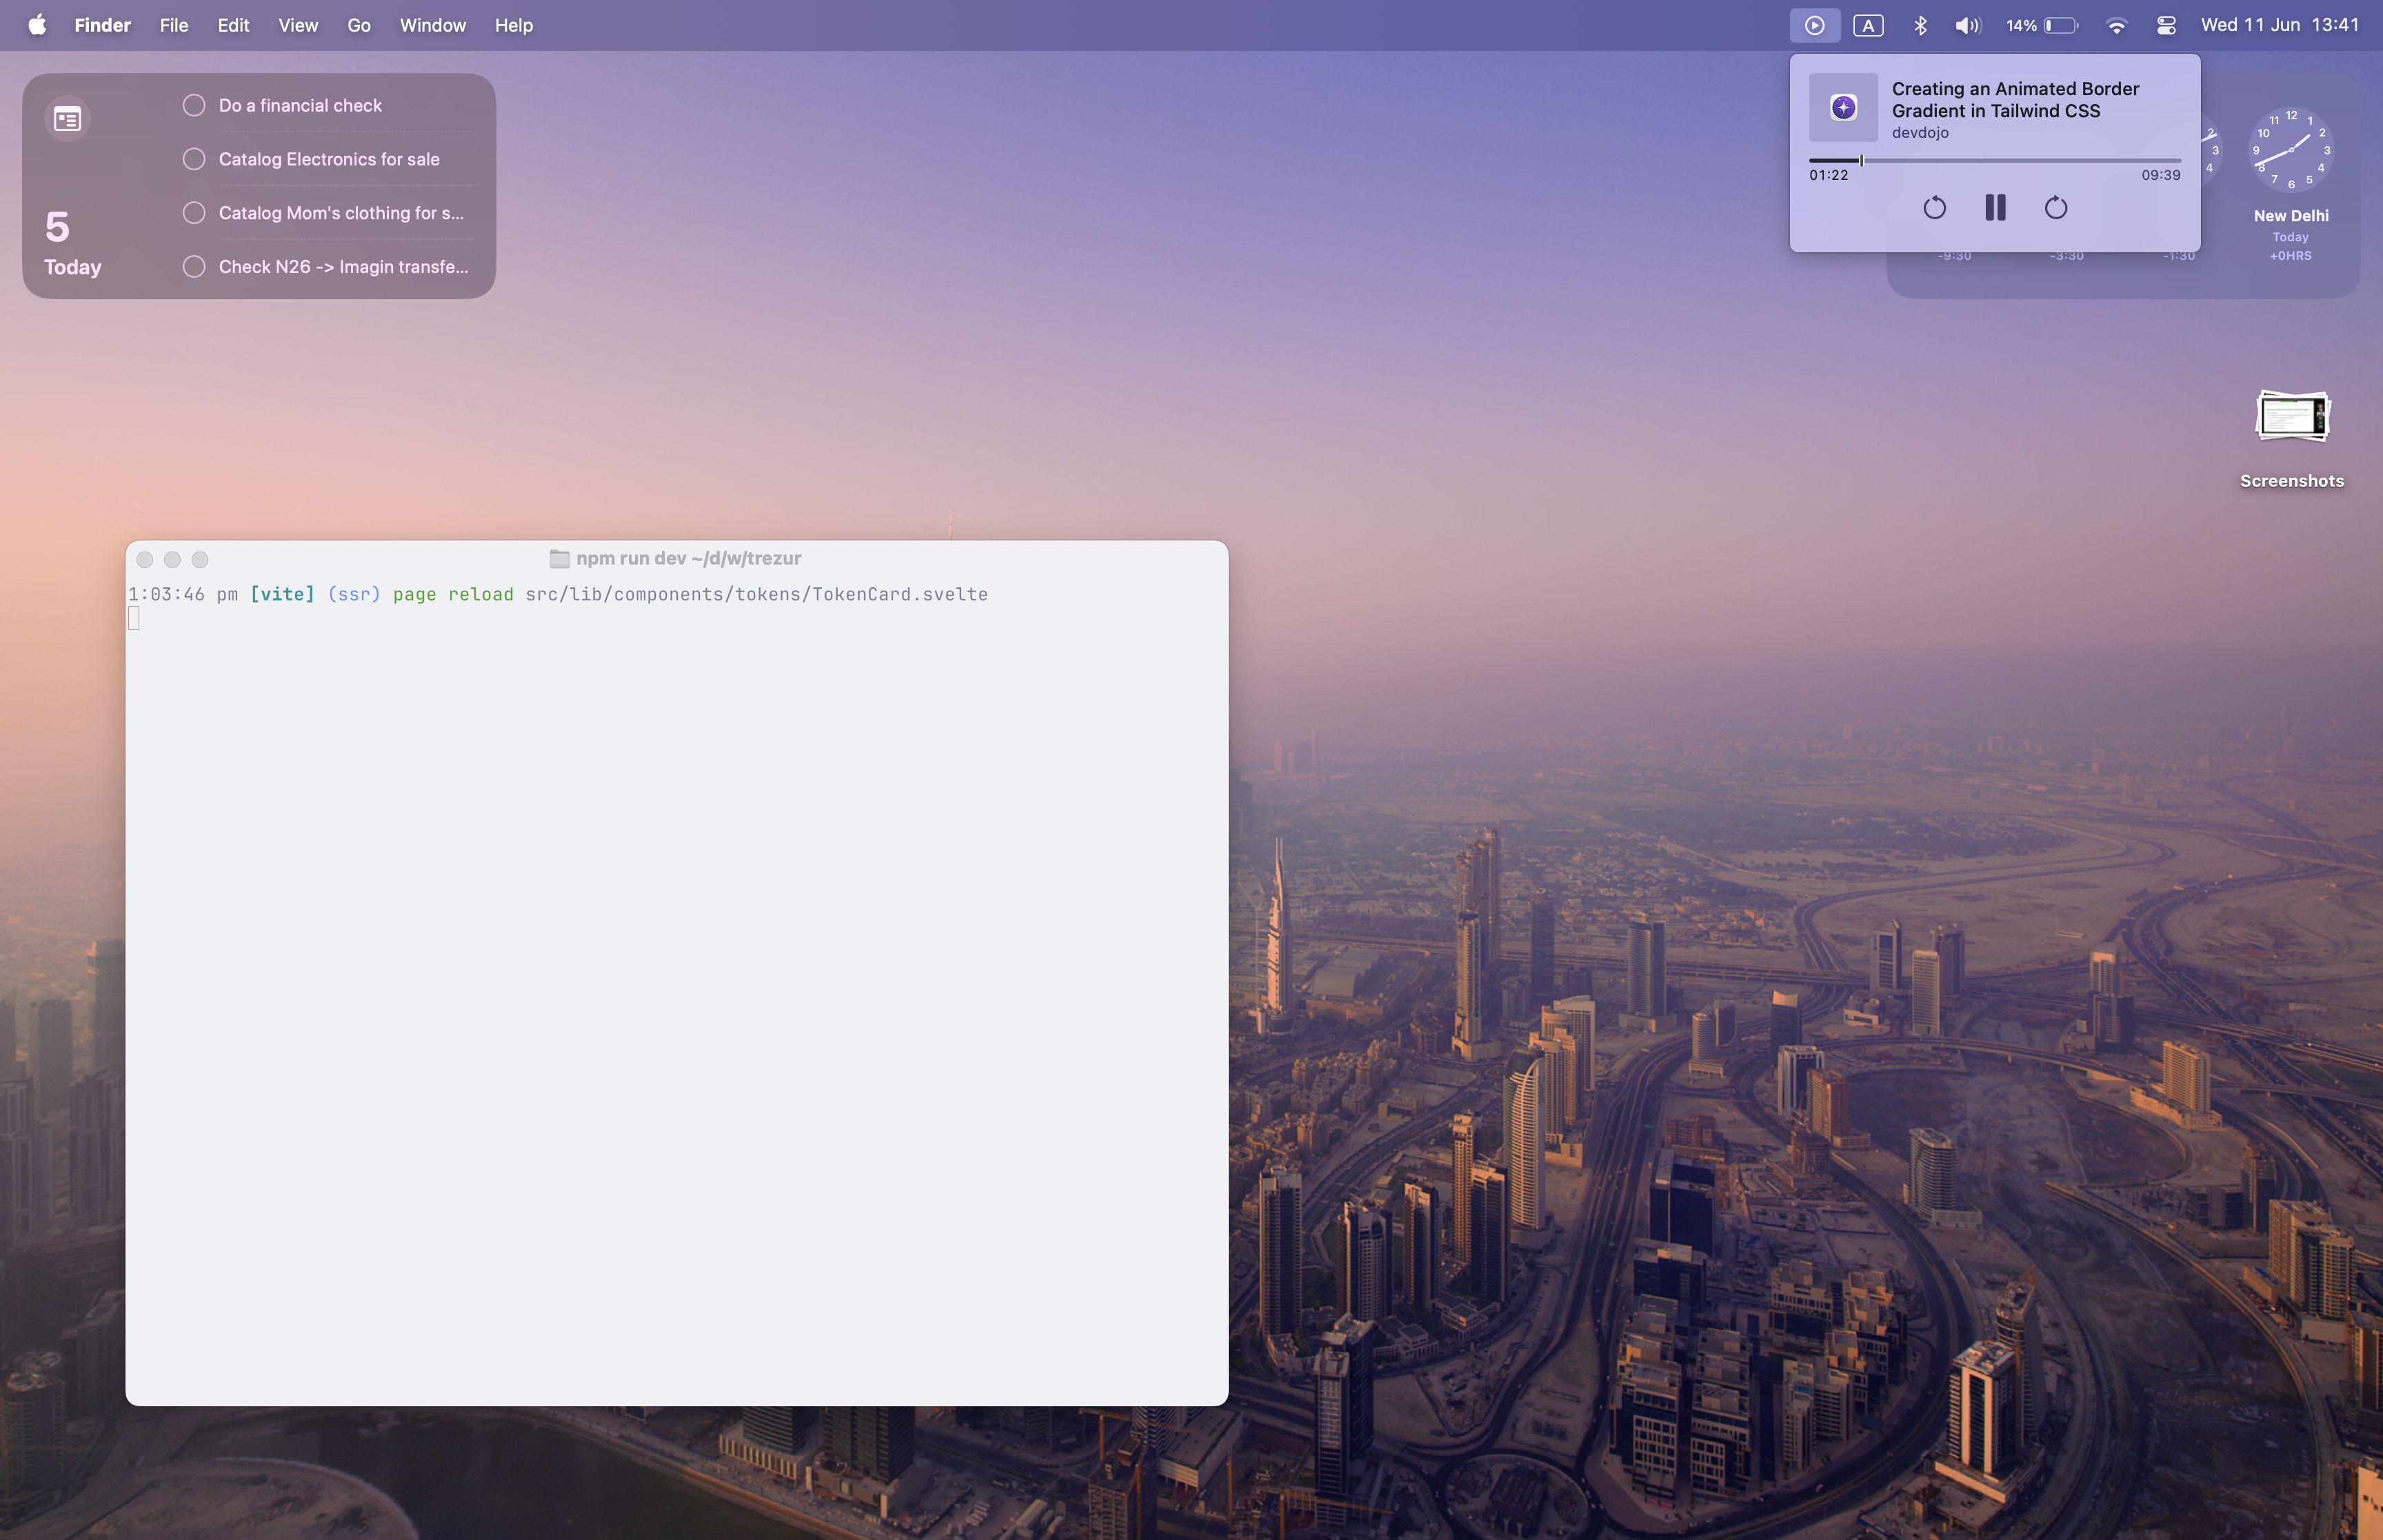Image resolution: width=2383 pixels, height=1540 pixels.
Task: Open the Bluetooth menu bar icon
Action: (x=1920, y=25)
